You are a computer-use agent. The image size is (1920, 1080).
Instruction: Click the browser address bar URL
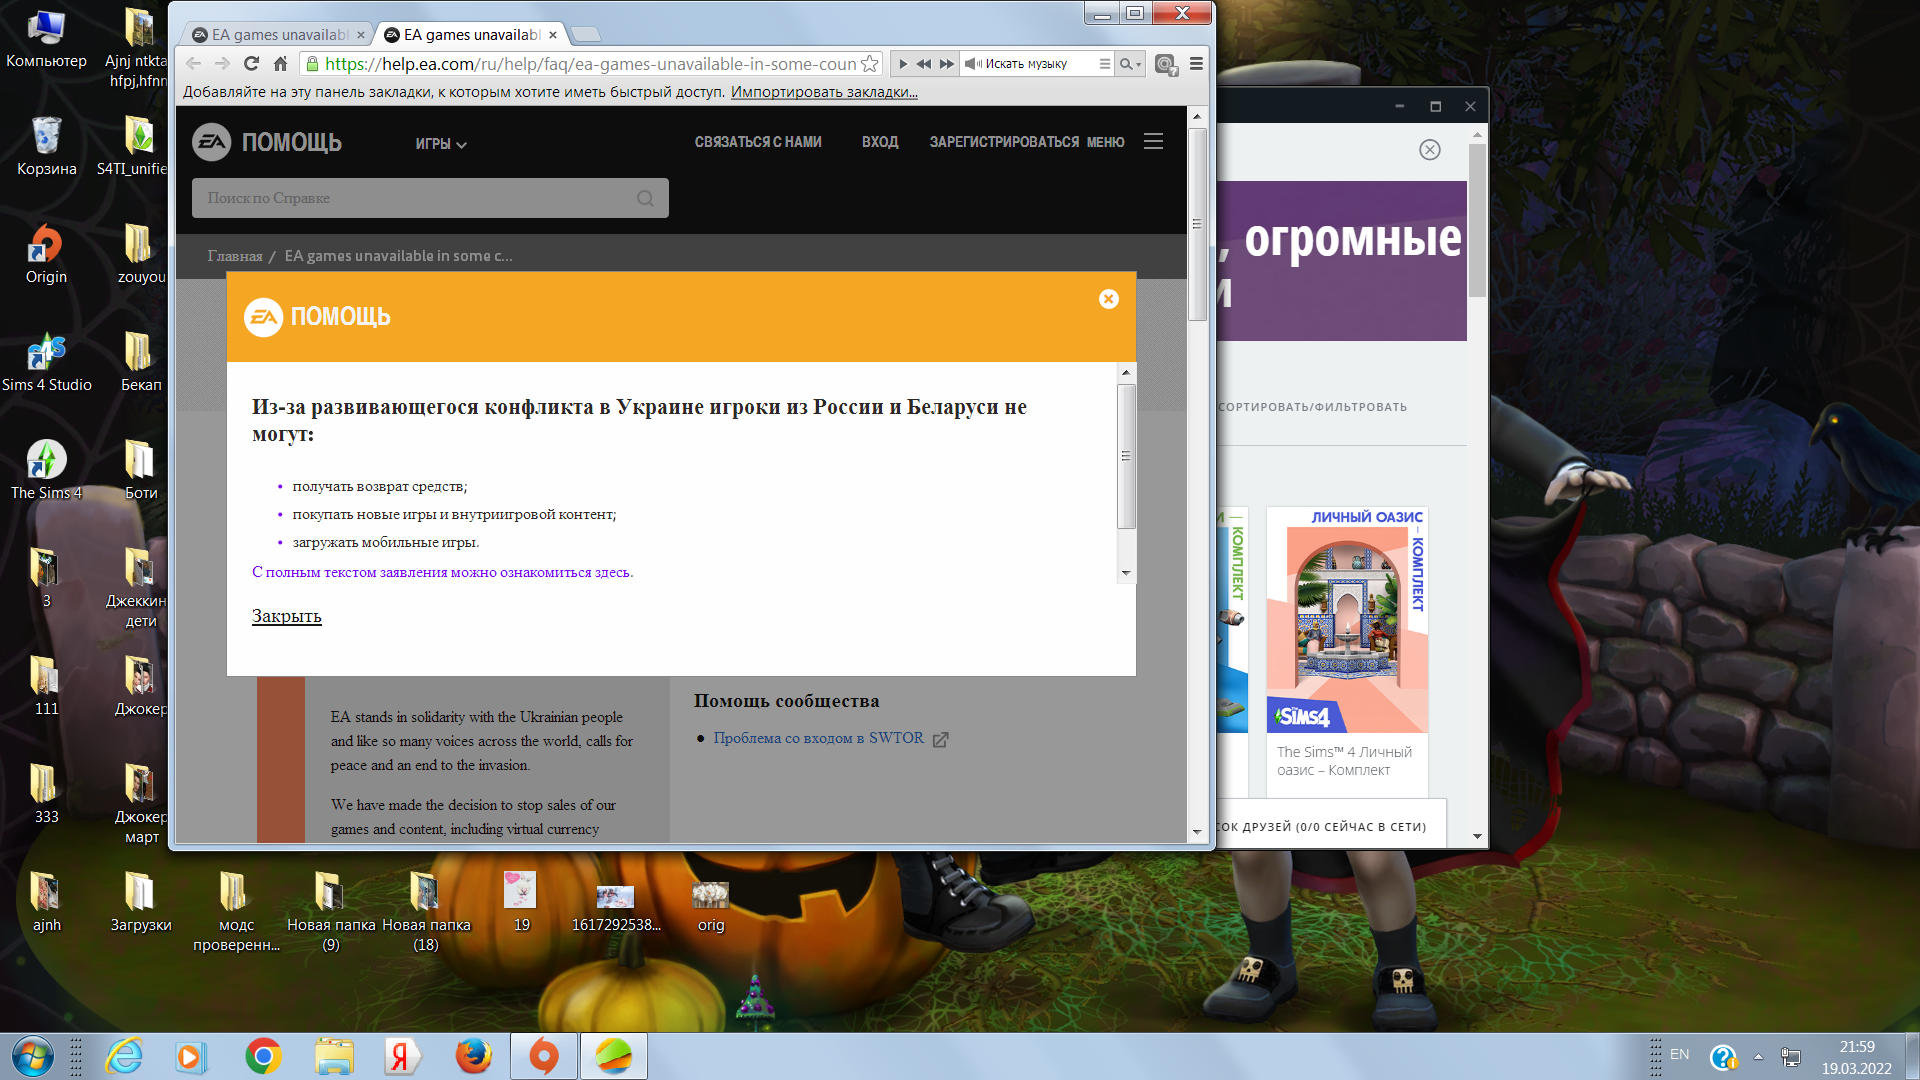[590, 64]
